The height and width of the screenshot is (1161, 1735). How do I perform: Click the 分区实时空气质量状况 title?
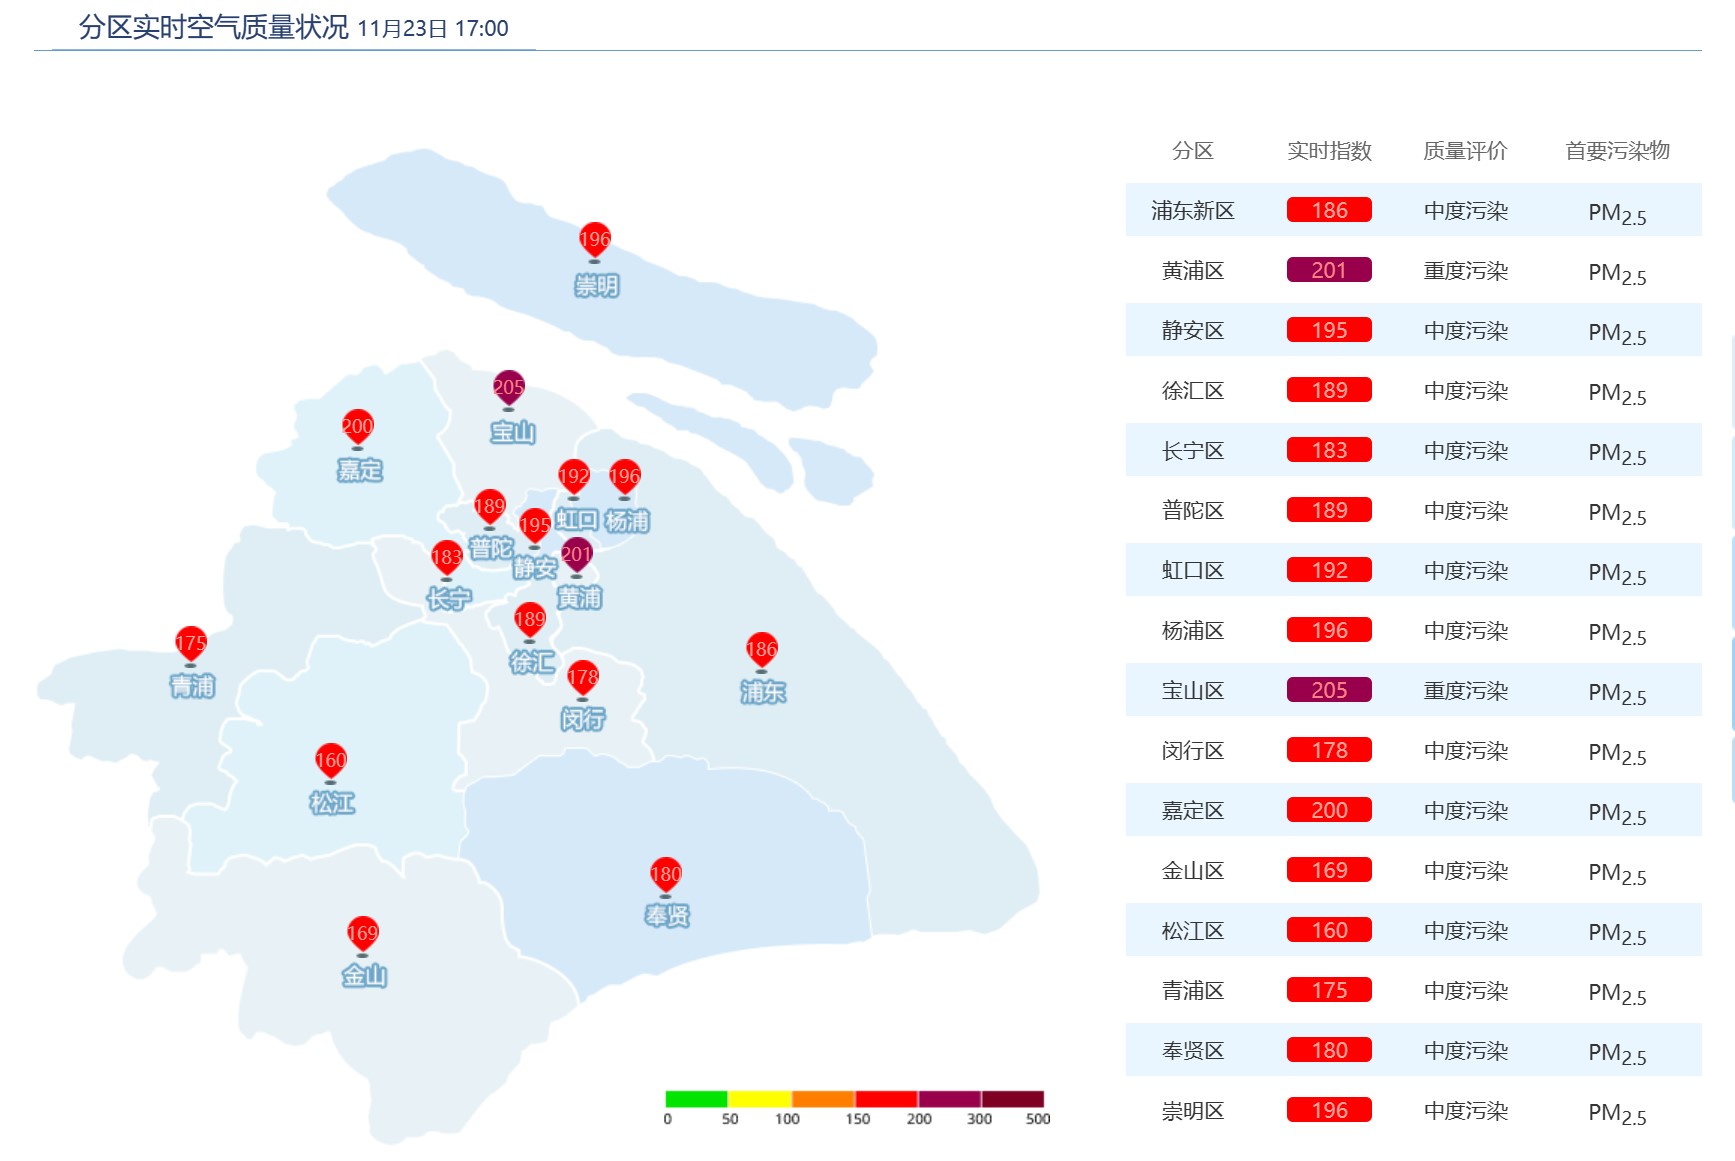click(x=213, y=27)
